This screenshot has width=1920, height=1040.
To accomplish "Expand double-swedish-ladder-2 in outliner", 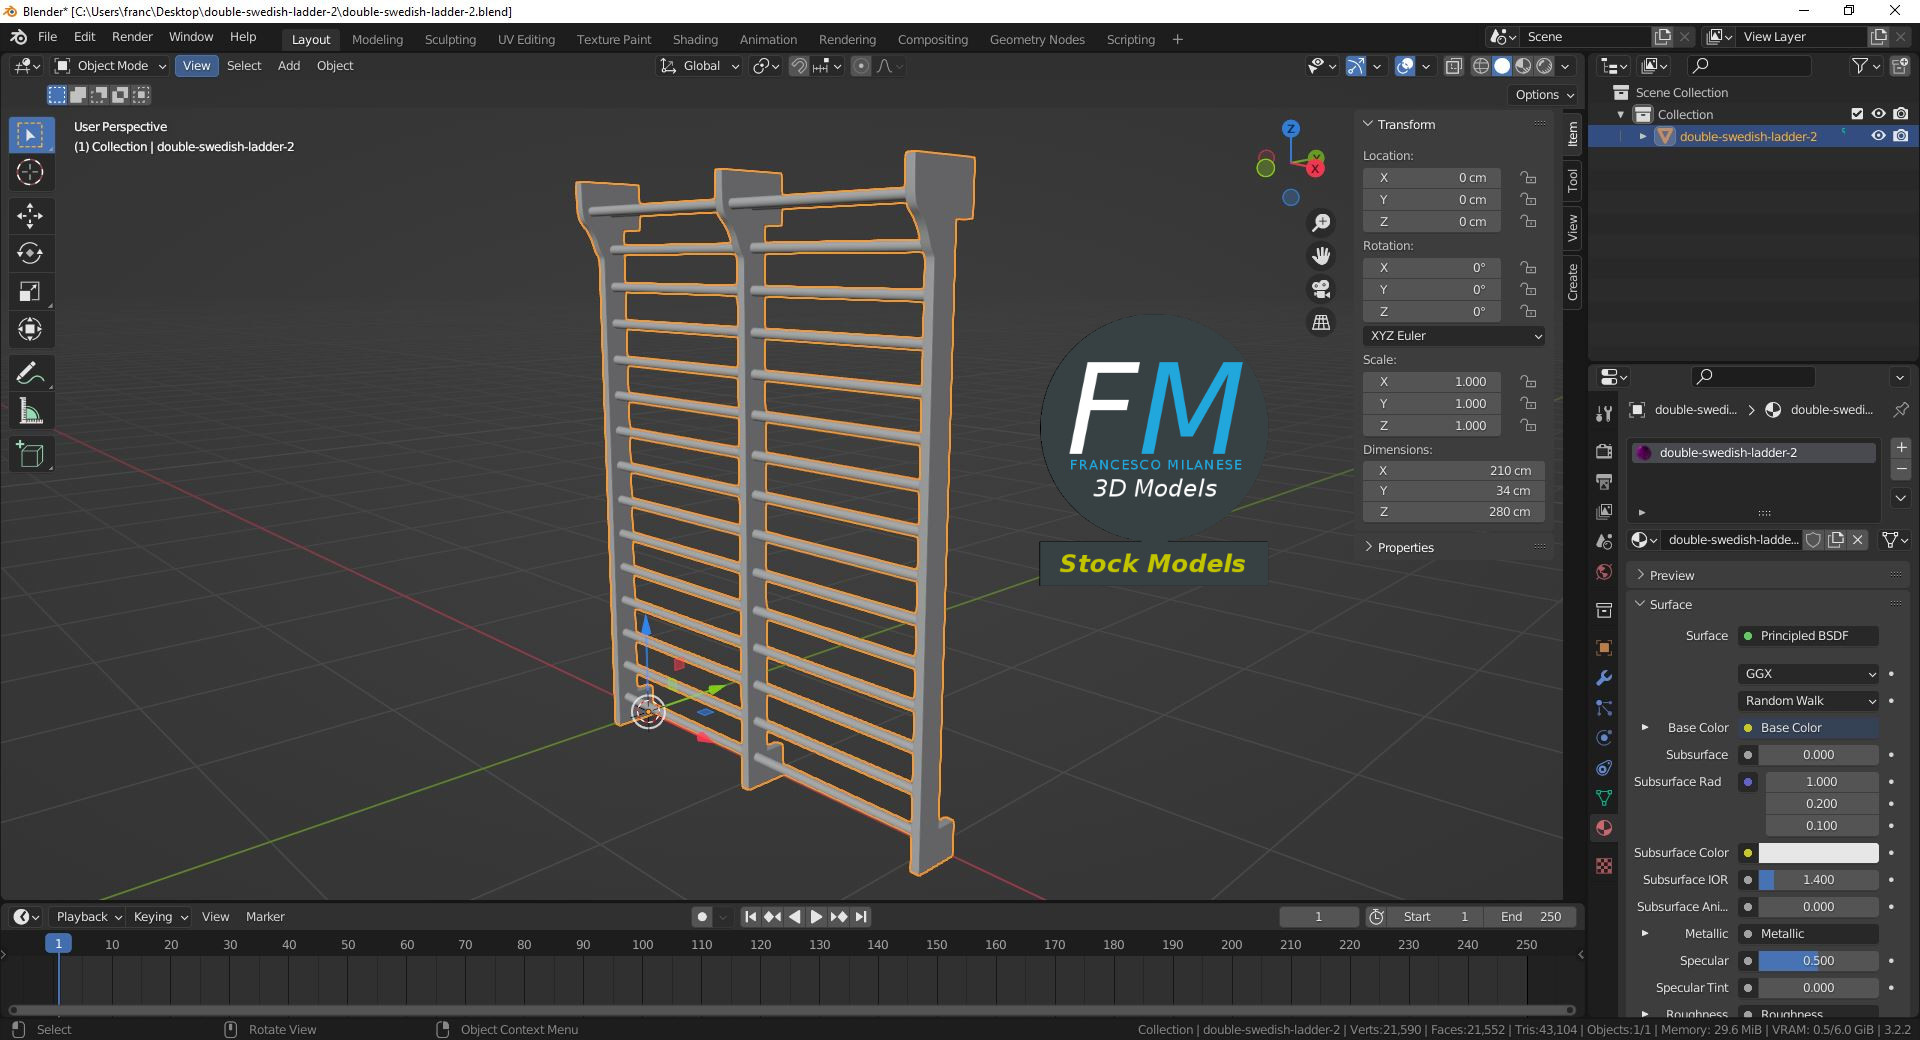I will 1642,136.
